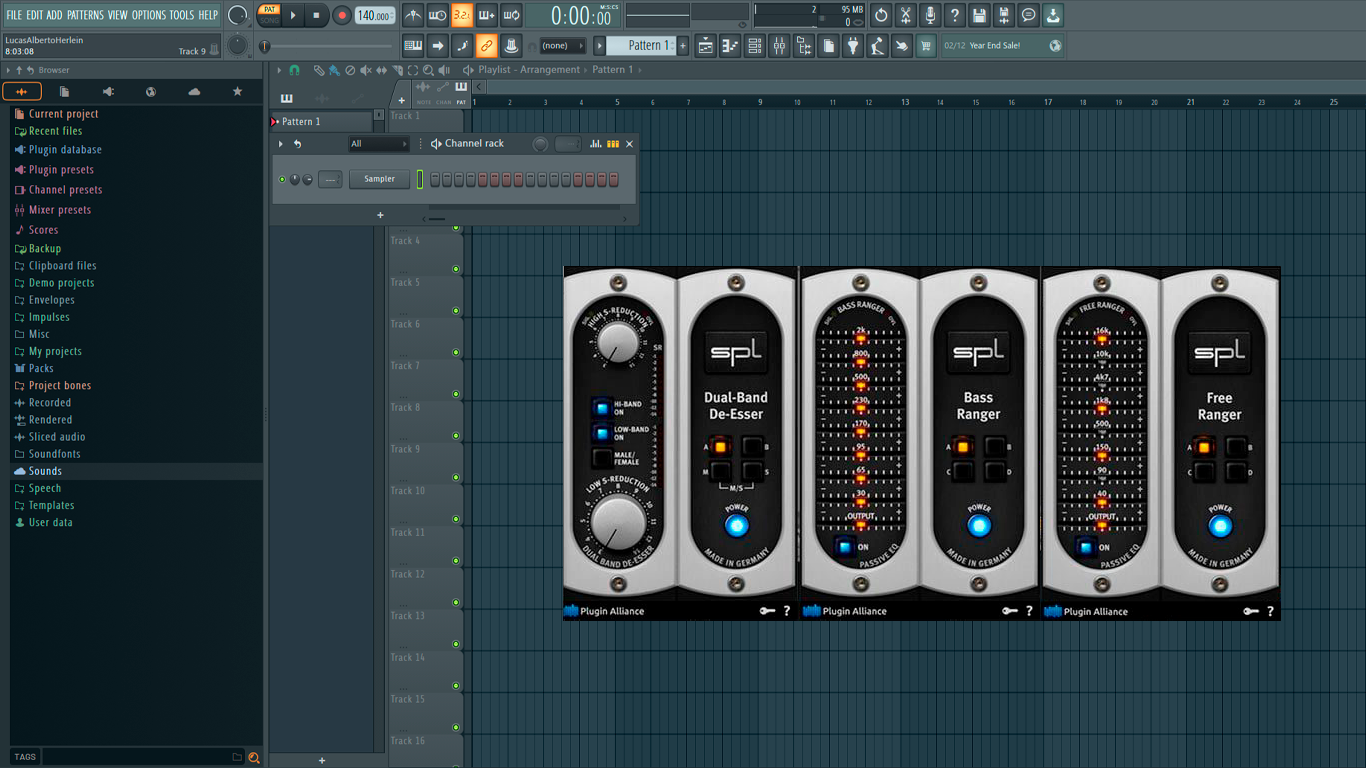
Task: Toggle the playlist snap magnet icon
Action: pos(294,70)
